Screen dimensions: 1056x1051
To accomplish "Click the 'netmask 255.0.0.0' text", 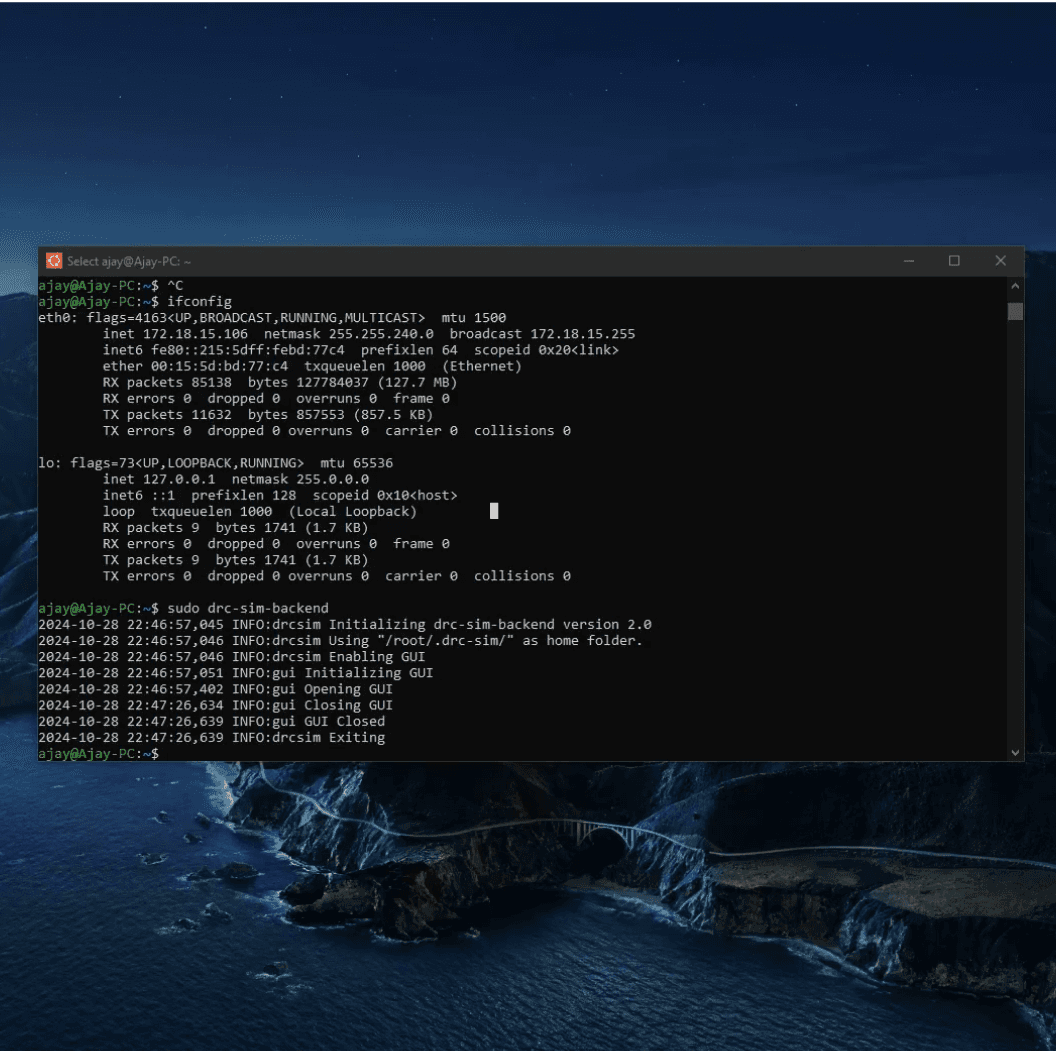I will (300, 479).
